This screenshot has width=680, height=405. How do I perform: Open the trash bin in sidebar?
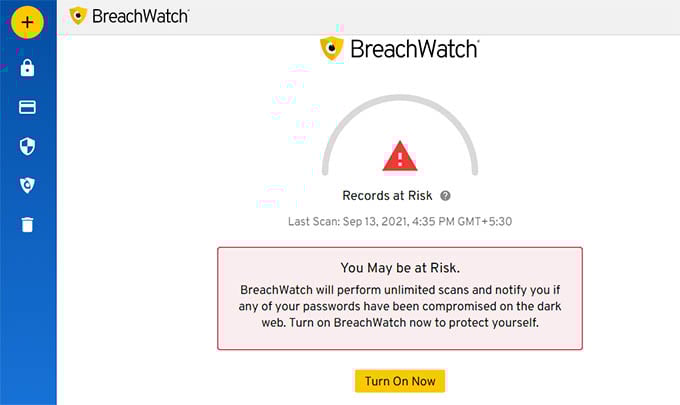(27, 225)
